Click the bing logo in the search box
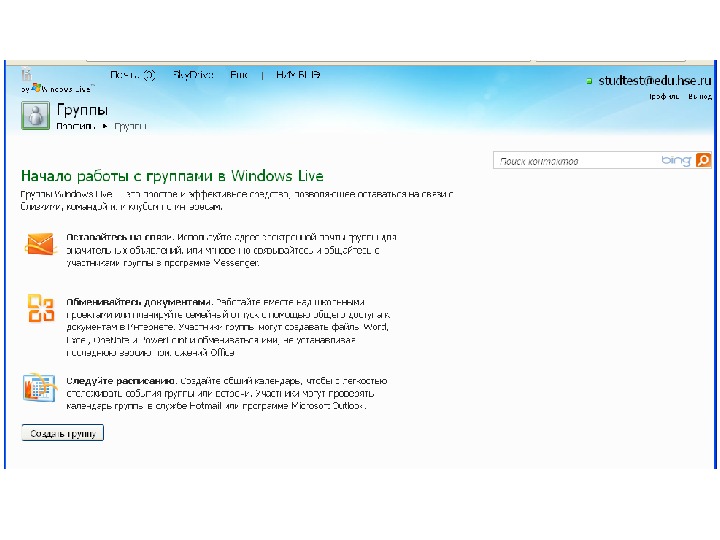This screenshot has height=540, width=720. 676,160
